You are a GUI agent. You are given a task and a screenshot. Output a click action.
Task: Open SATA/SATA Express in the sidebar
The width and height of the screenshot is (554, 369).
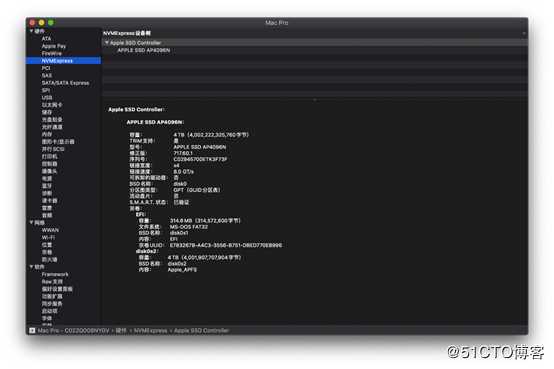point(65,83)
